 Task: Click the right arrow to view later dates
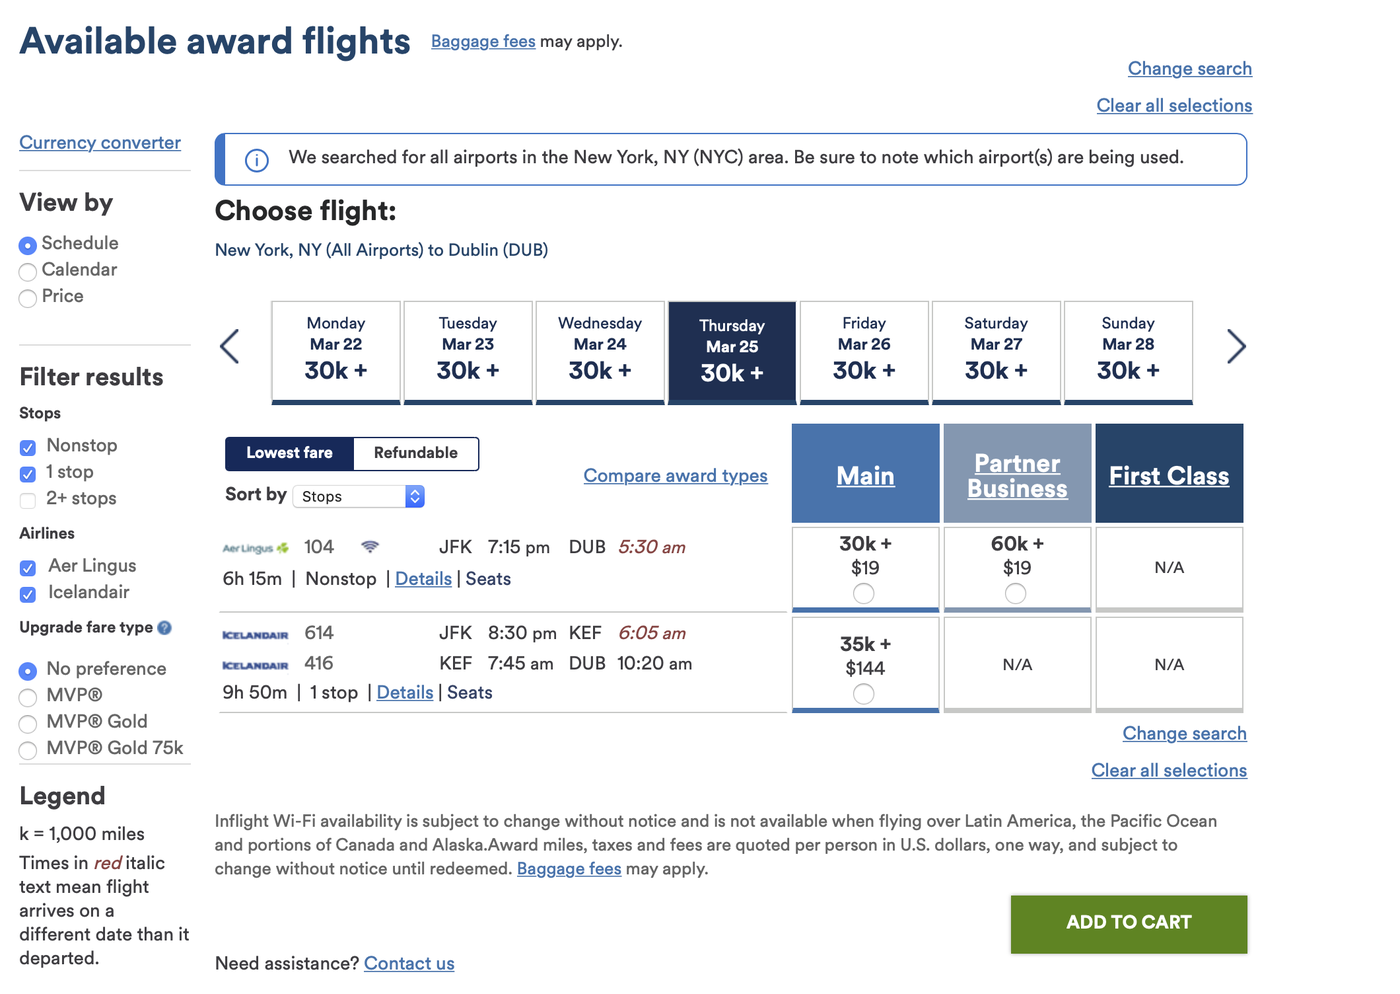(x=1237, y=346)
